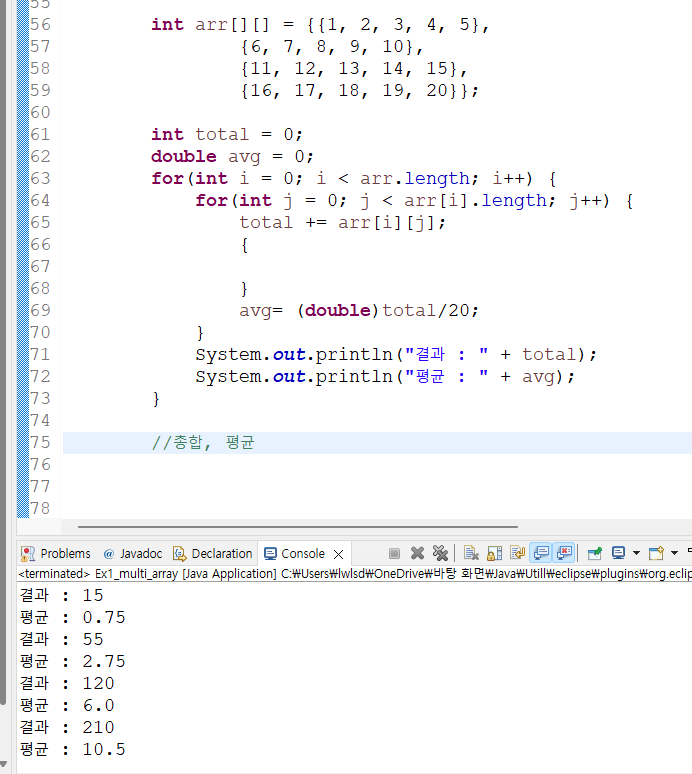Click array row '{16, 17, 18, 19, 20}};'
The image size is (692, 774).
coord(359,90)
